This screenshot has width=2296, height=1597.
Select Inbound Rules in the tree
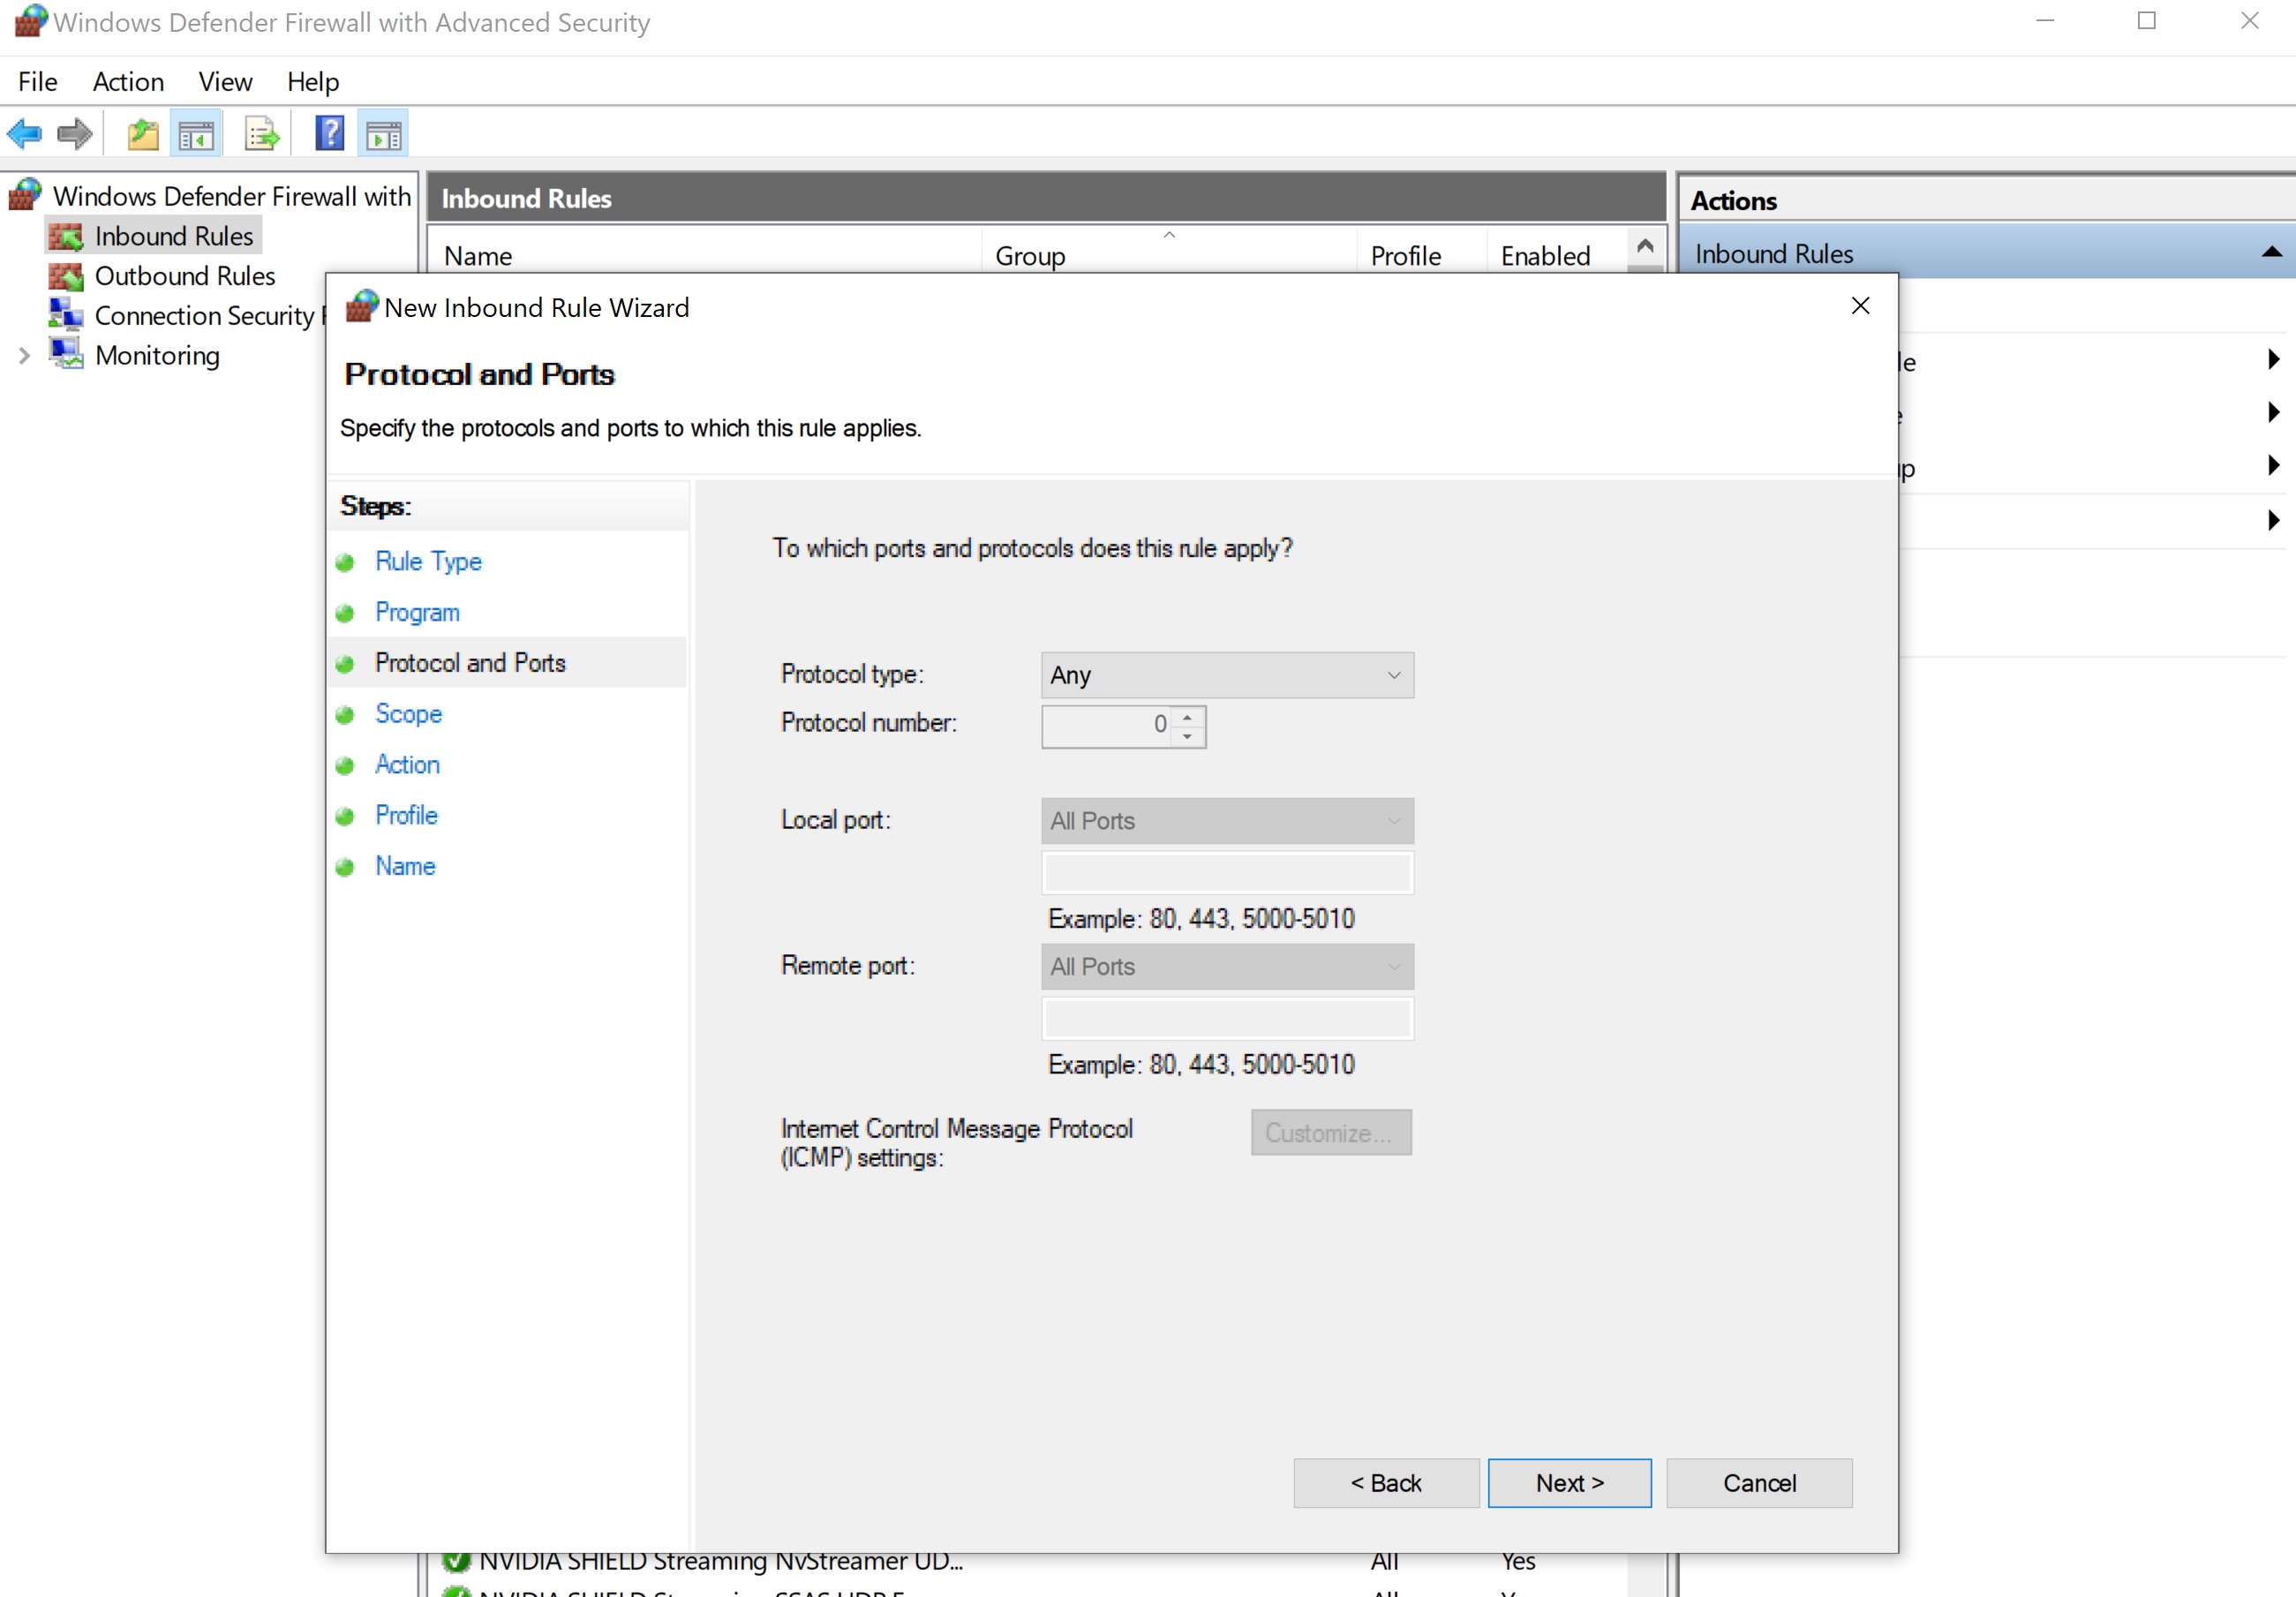pos(174,237)
